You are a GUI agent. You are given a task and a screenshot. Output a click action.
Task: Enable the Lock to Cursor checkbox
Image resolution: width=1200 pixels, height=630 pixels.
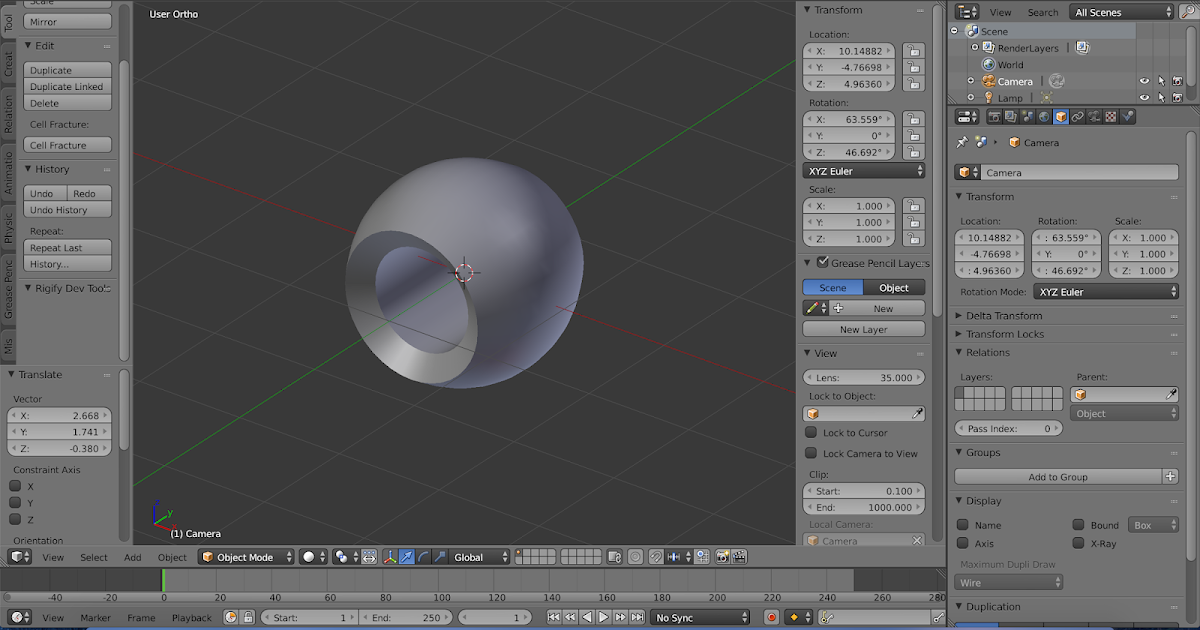[812, 432]
